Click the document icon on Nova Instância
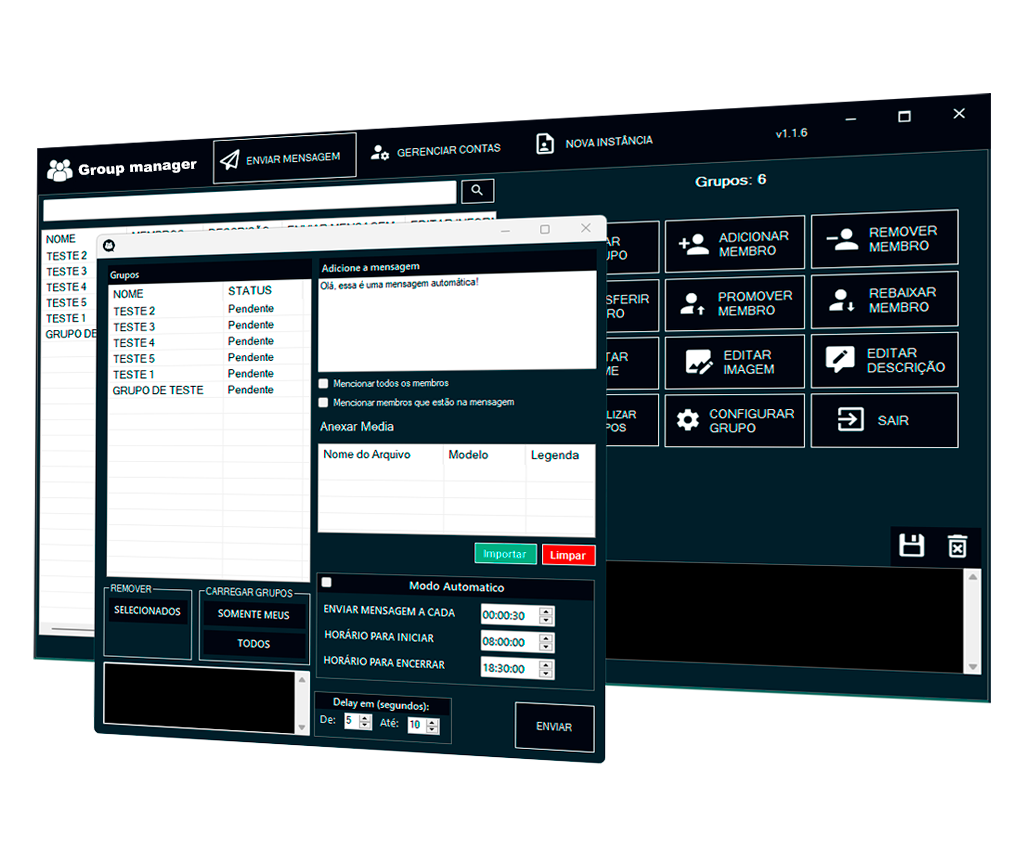The width and height of the screenshot is (1024, 858). click(x=545, y=143)
